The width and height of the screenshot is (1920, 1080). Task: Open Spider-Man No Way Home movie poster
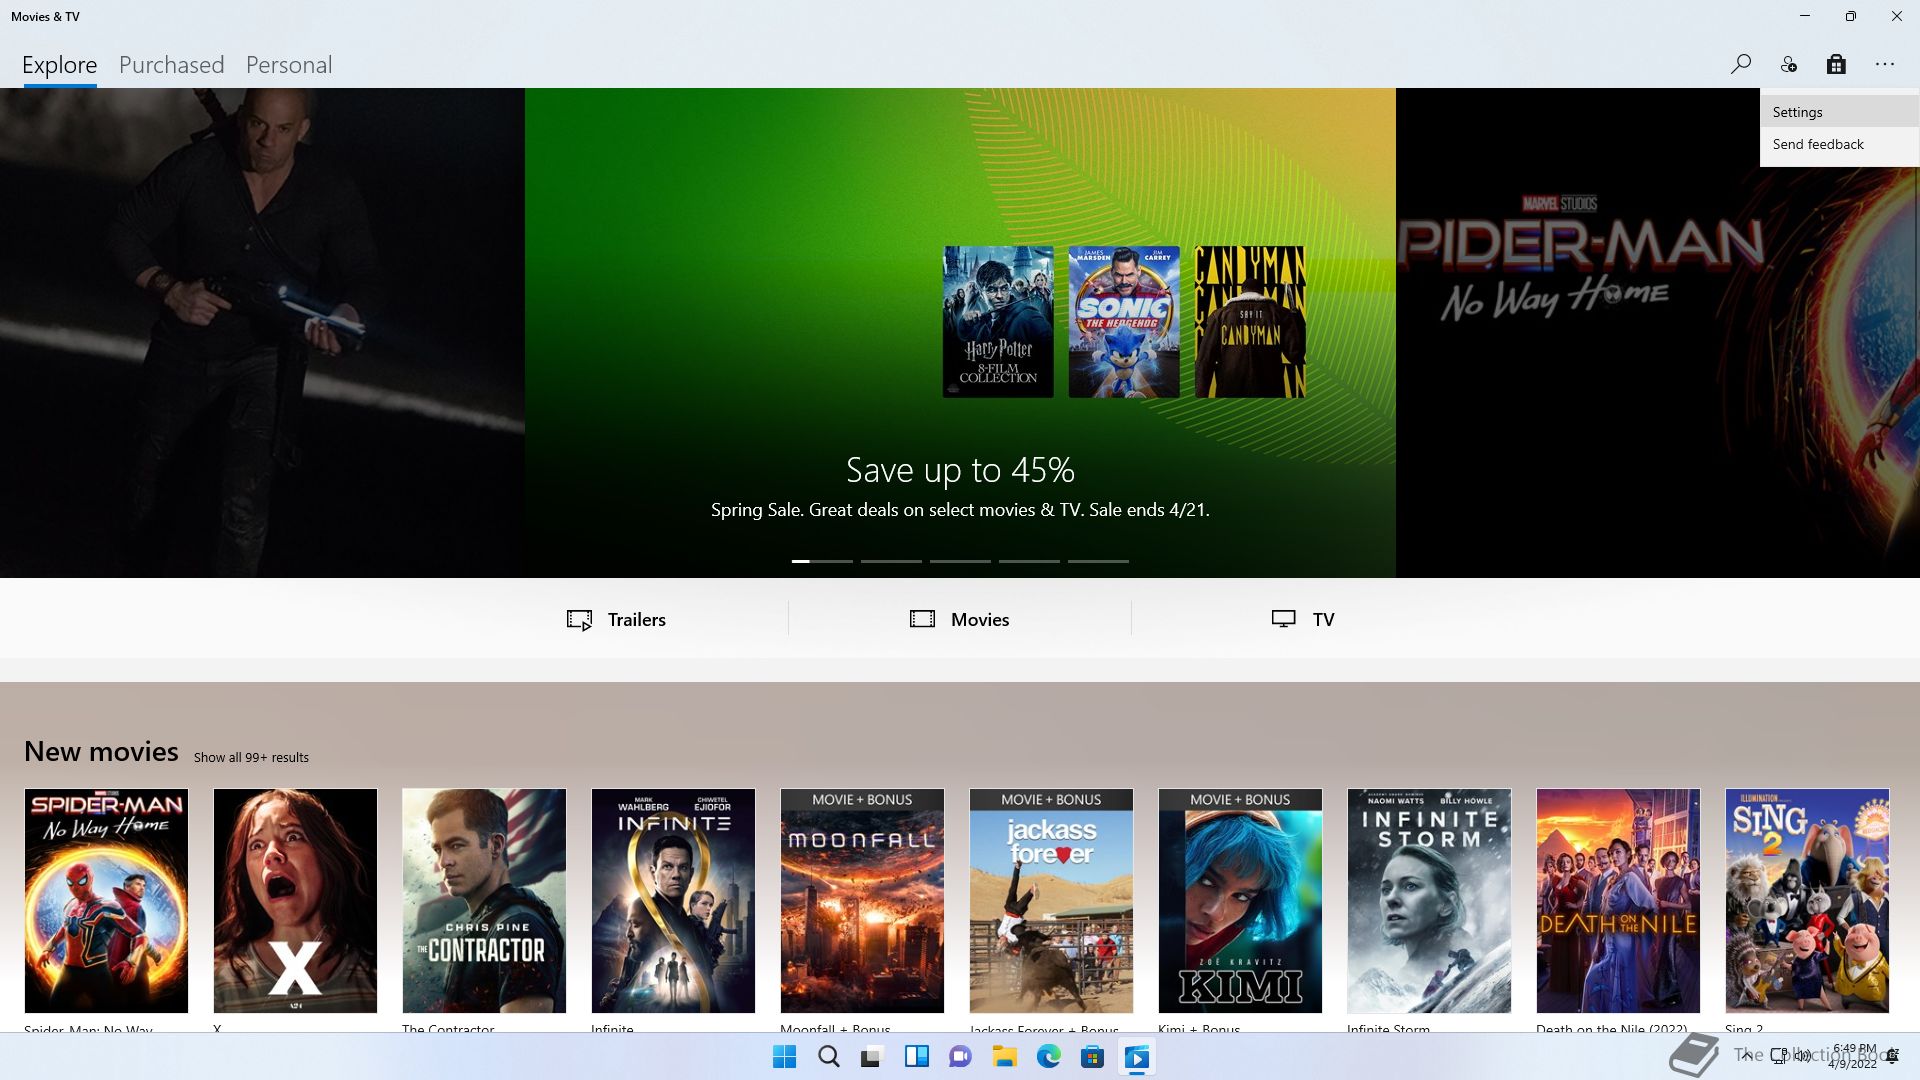point(106,901)
